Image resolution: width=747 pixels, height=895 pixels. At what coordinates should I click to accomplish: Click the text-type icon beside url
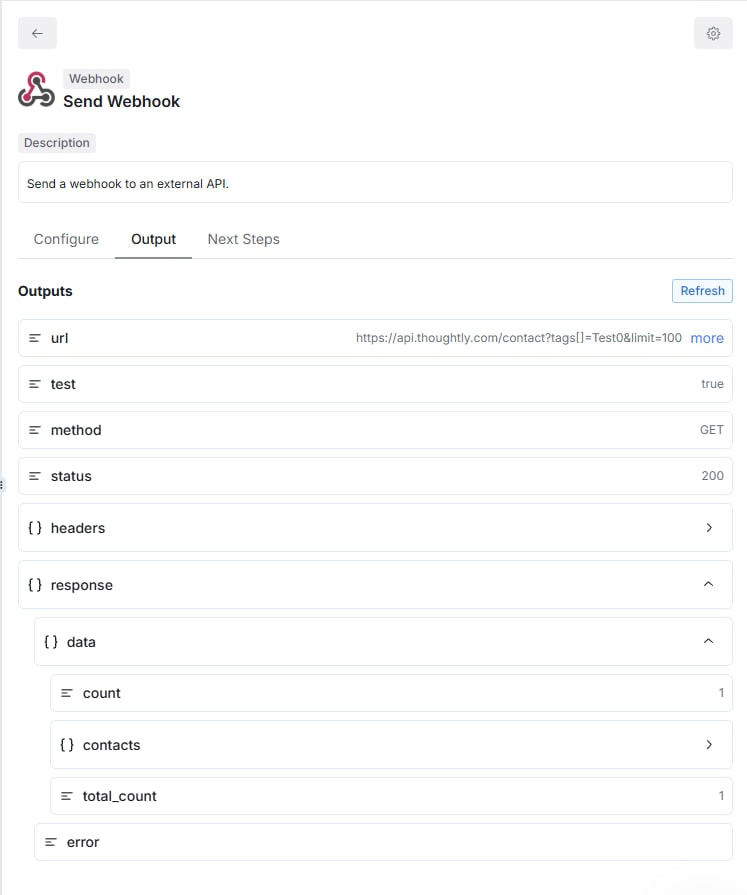(38, 338)
